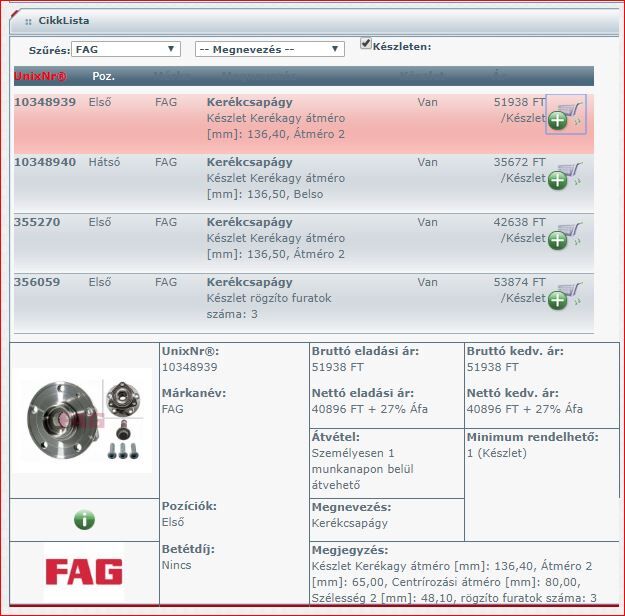Open the FAG filter dropdown

pos(126,49)
